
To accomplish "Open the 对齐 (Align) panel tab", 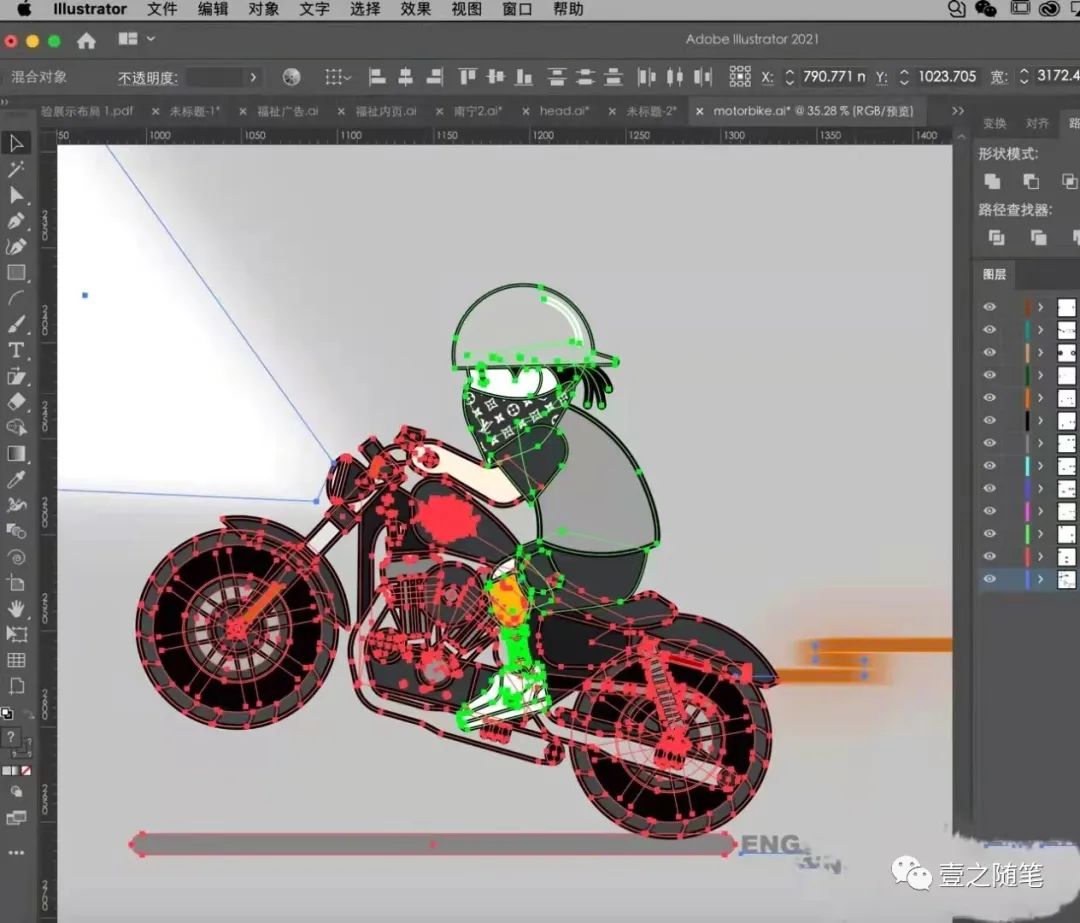I will (1037, 123).
